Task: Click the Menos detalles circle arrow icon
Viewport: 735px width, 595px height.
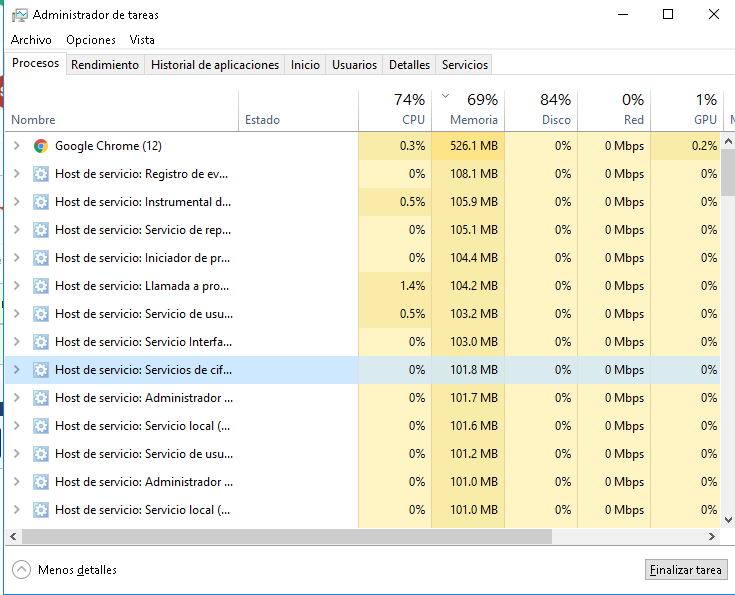Action: click(22, 570)
